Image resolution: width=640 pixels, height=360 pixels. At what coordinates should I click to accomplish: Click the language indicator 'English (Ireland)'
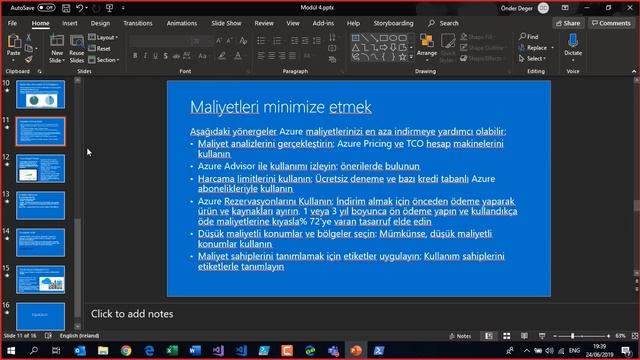pos(79,336)
